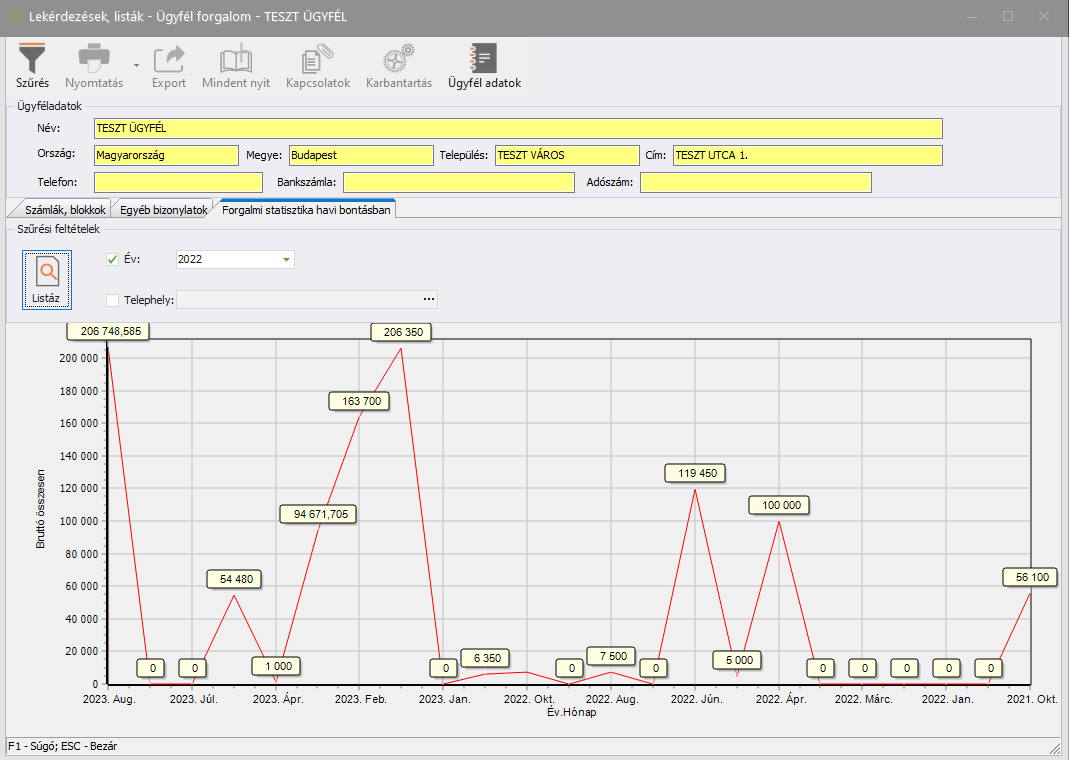The image size is (1069, 760).
Task: Click the 206 350 peak data label
Action: [401, 332]
